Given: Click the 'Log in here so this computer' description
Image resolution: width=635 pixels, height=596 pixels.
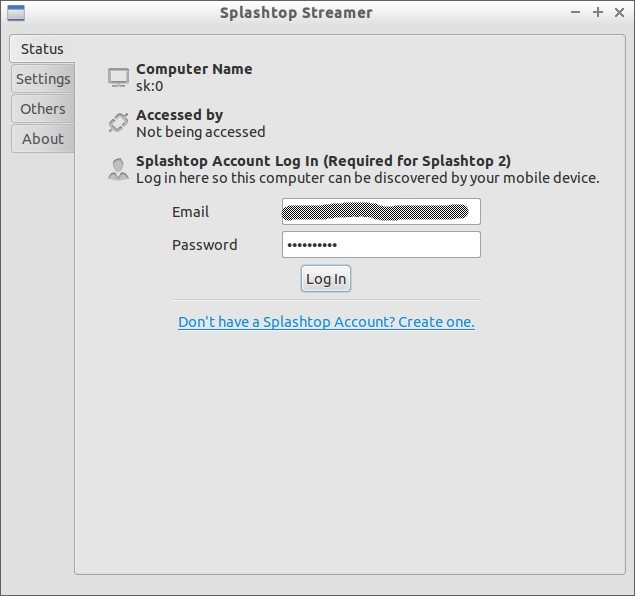Looking at the screenshot, I should point(368,178).
